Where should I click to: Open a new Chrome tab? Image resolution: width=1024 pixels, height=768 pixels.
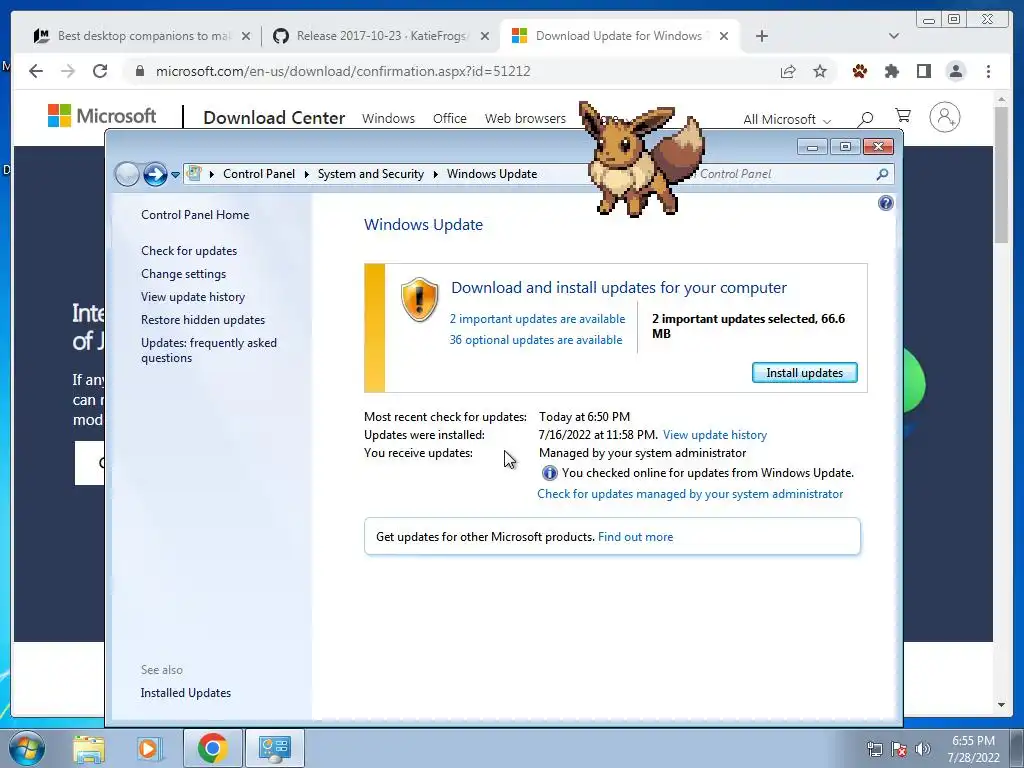point(761,36)
